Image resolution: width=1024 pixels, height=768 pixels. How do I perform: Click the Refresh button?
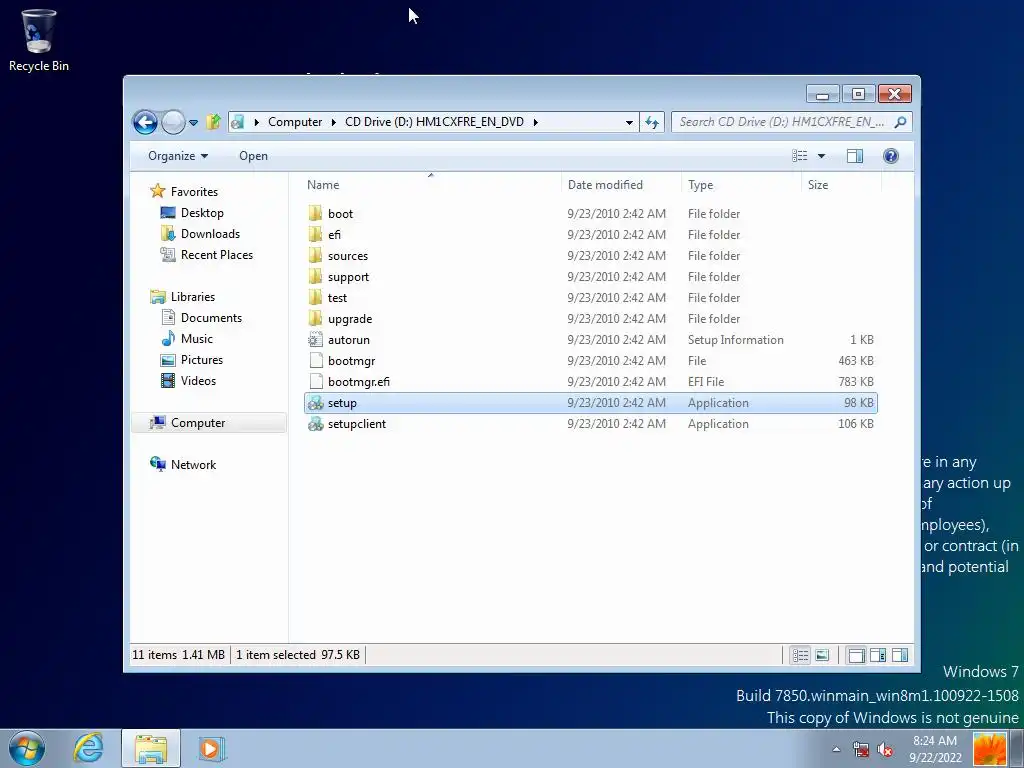tap(652, 122)
